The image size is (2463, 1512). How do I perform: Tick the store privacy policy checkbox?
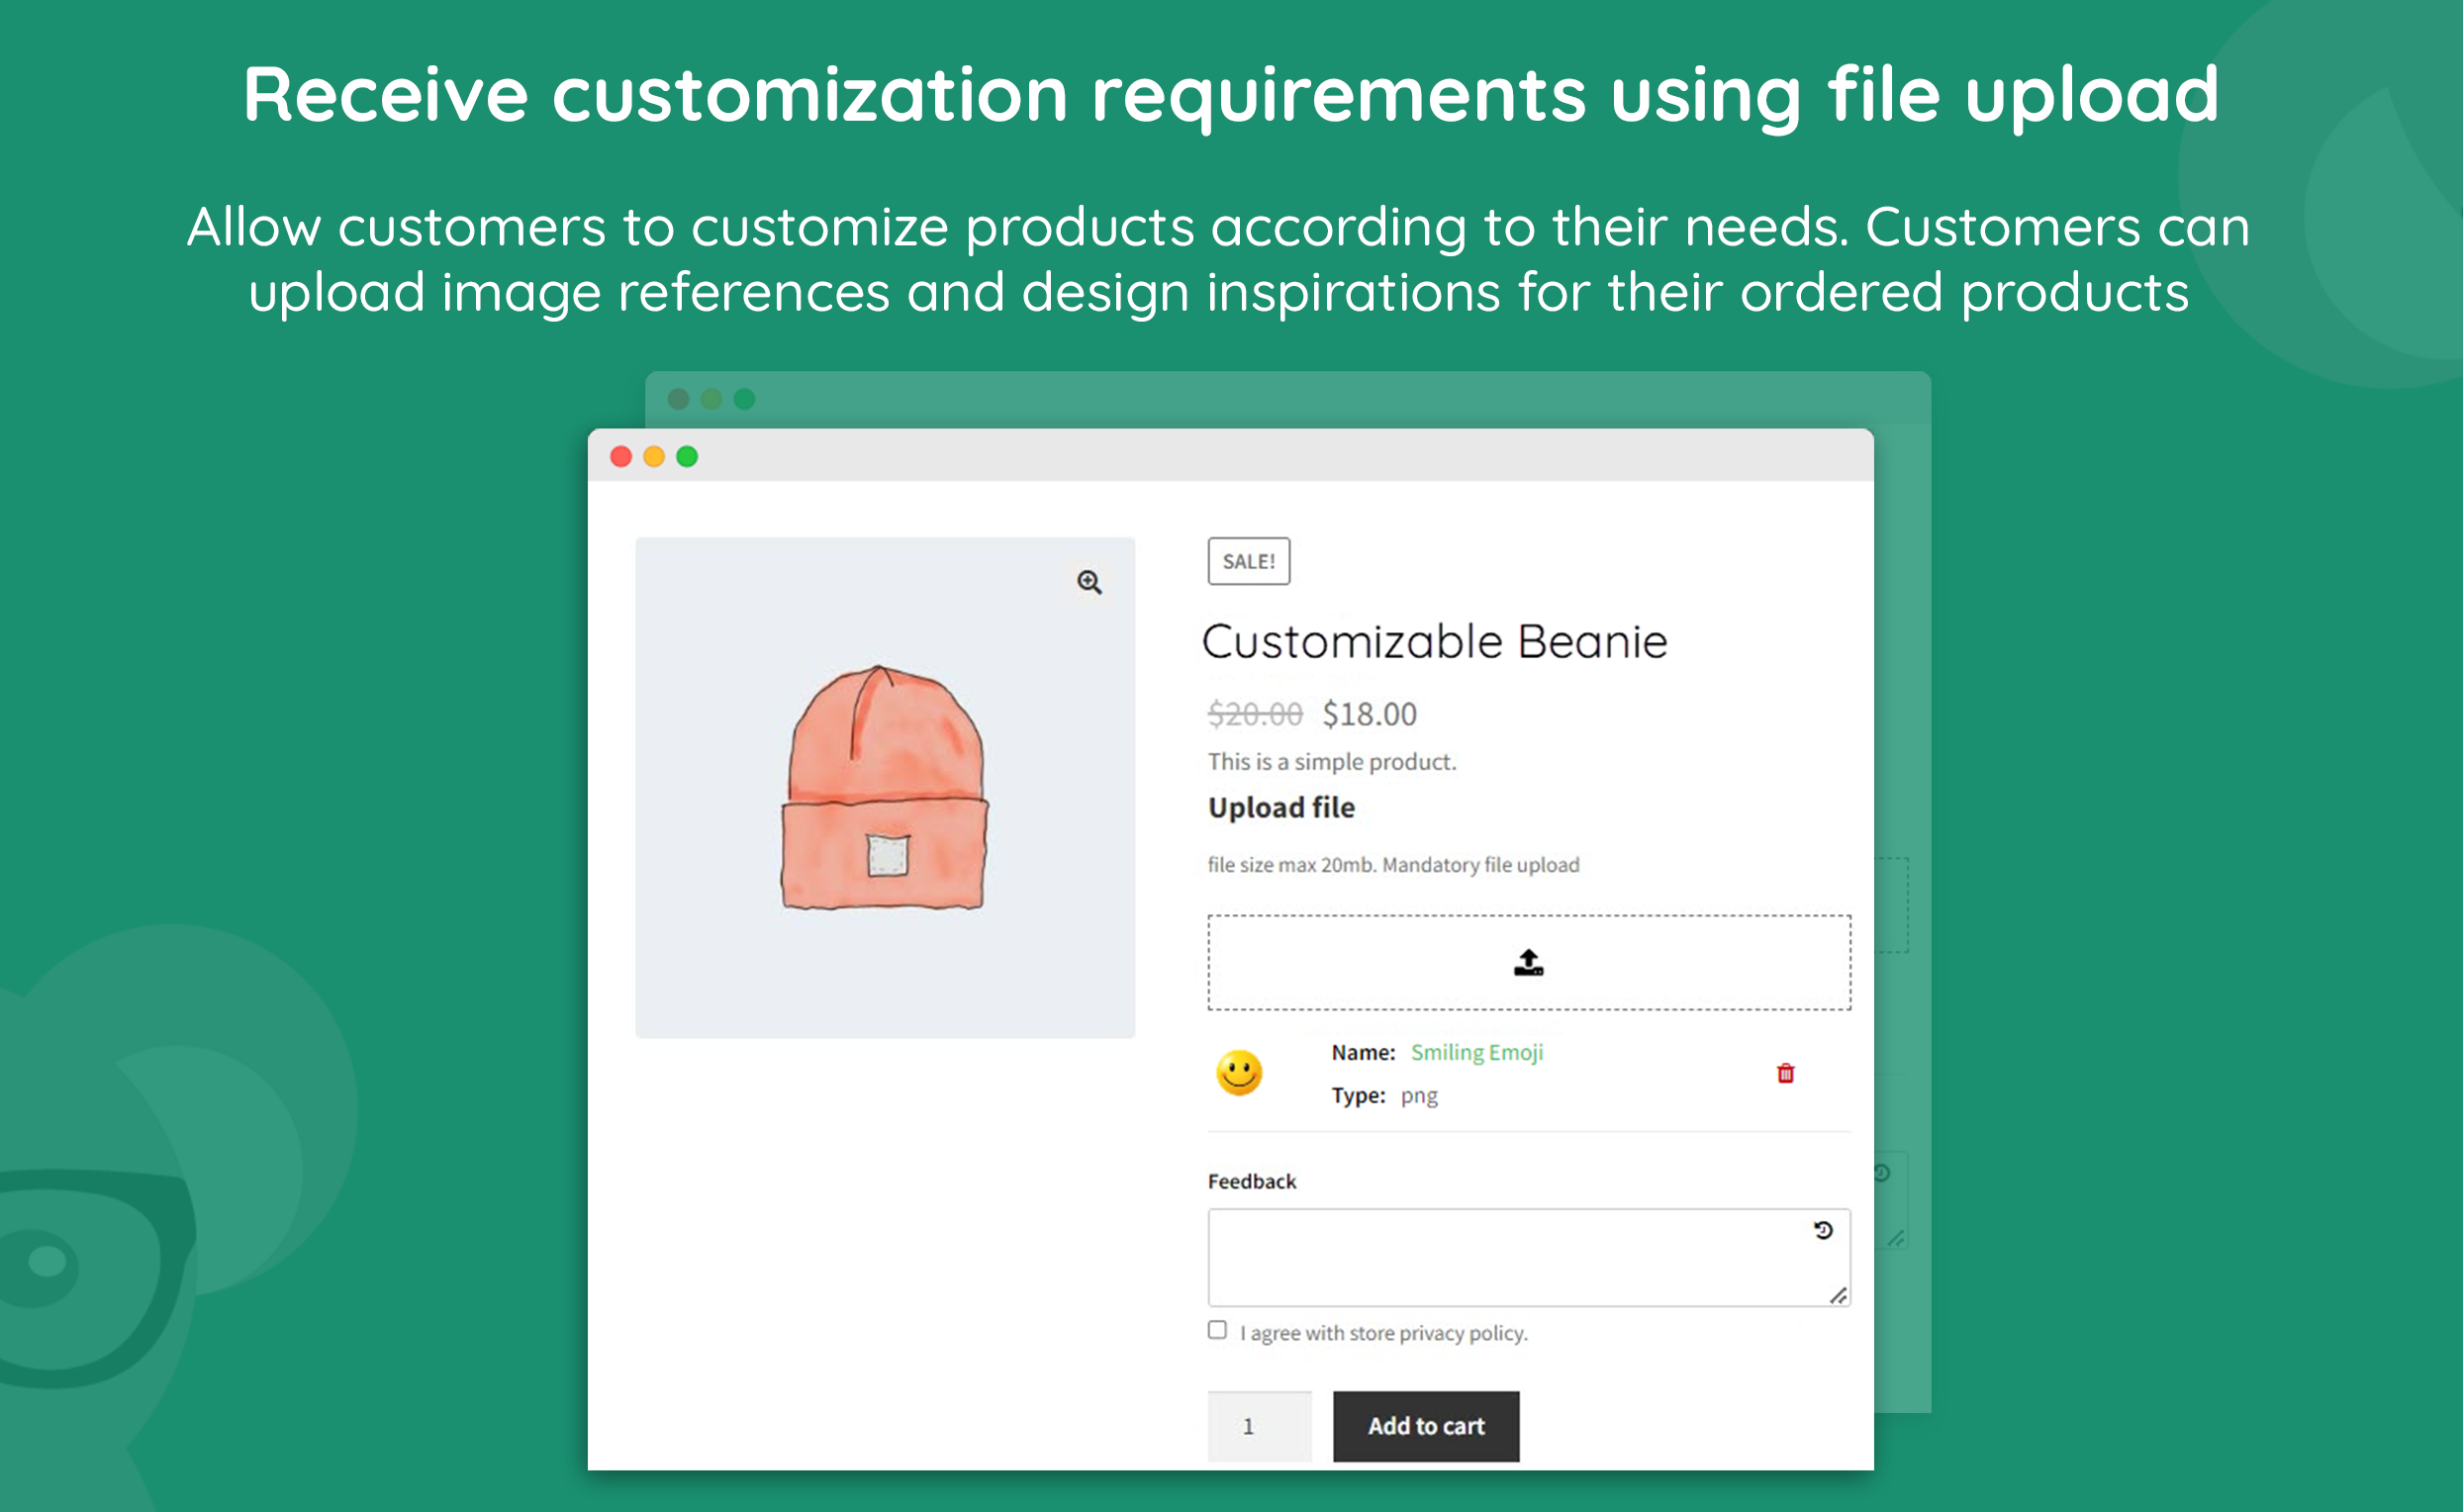tap(1217, 1330)
